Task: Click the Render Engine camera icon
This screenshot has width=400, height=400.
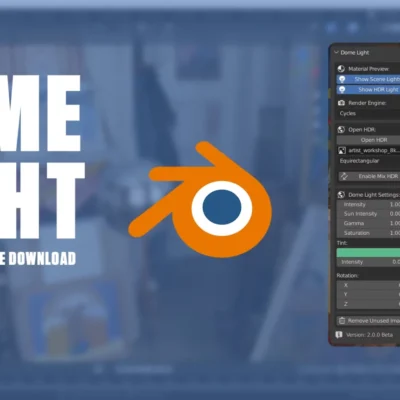Action: [x=341, y=103]
